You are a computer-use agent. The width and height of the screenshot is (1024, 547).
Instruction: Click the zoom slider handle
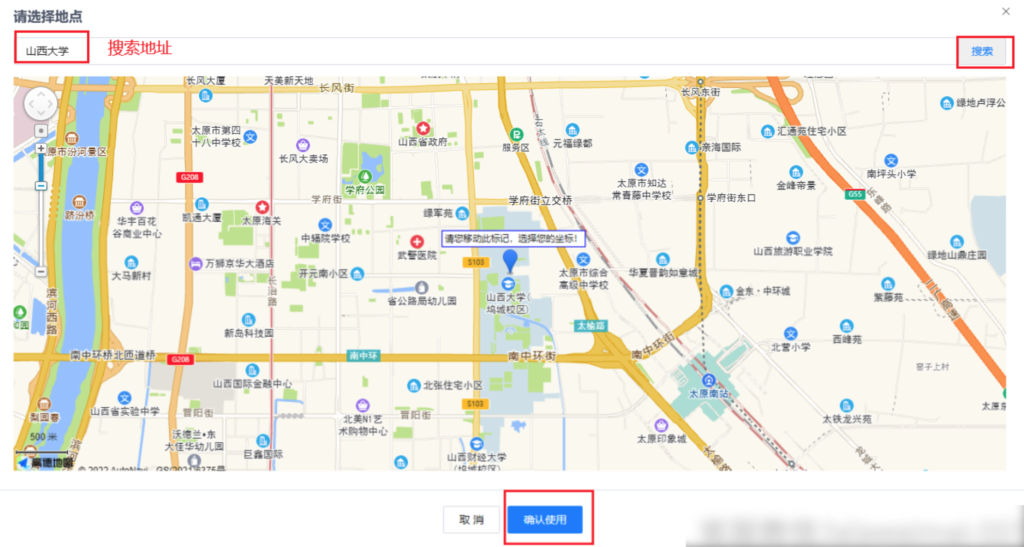click(41, 186)
